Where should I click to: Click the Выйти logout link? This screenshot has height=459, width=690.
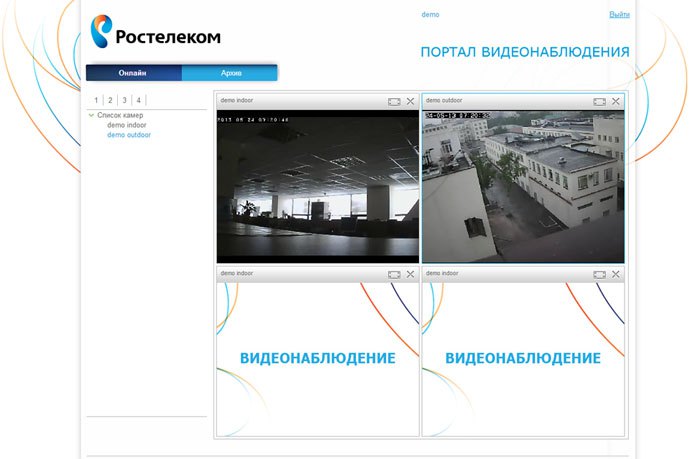pyautogui.click(x=619, y=15)
